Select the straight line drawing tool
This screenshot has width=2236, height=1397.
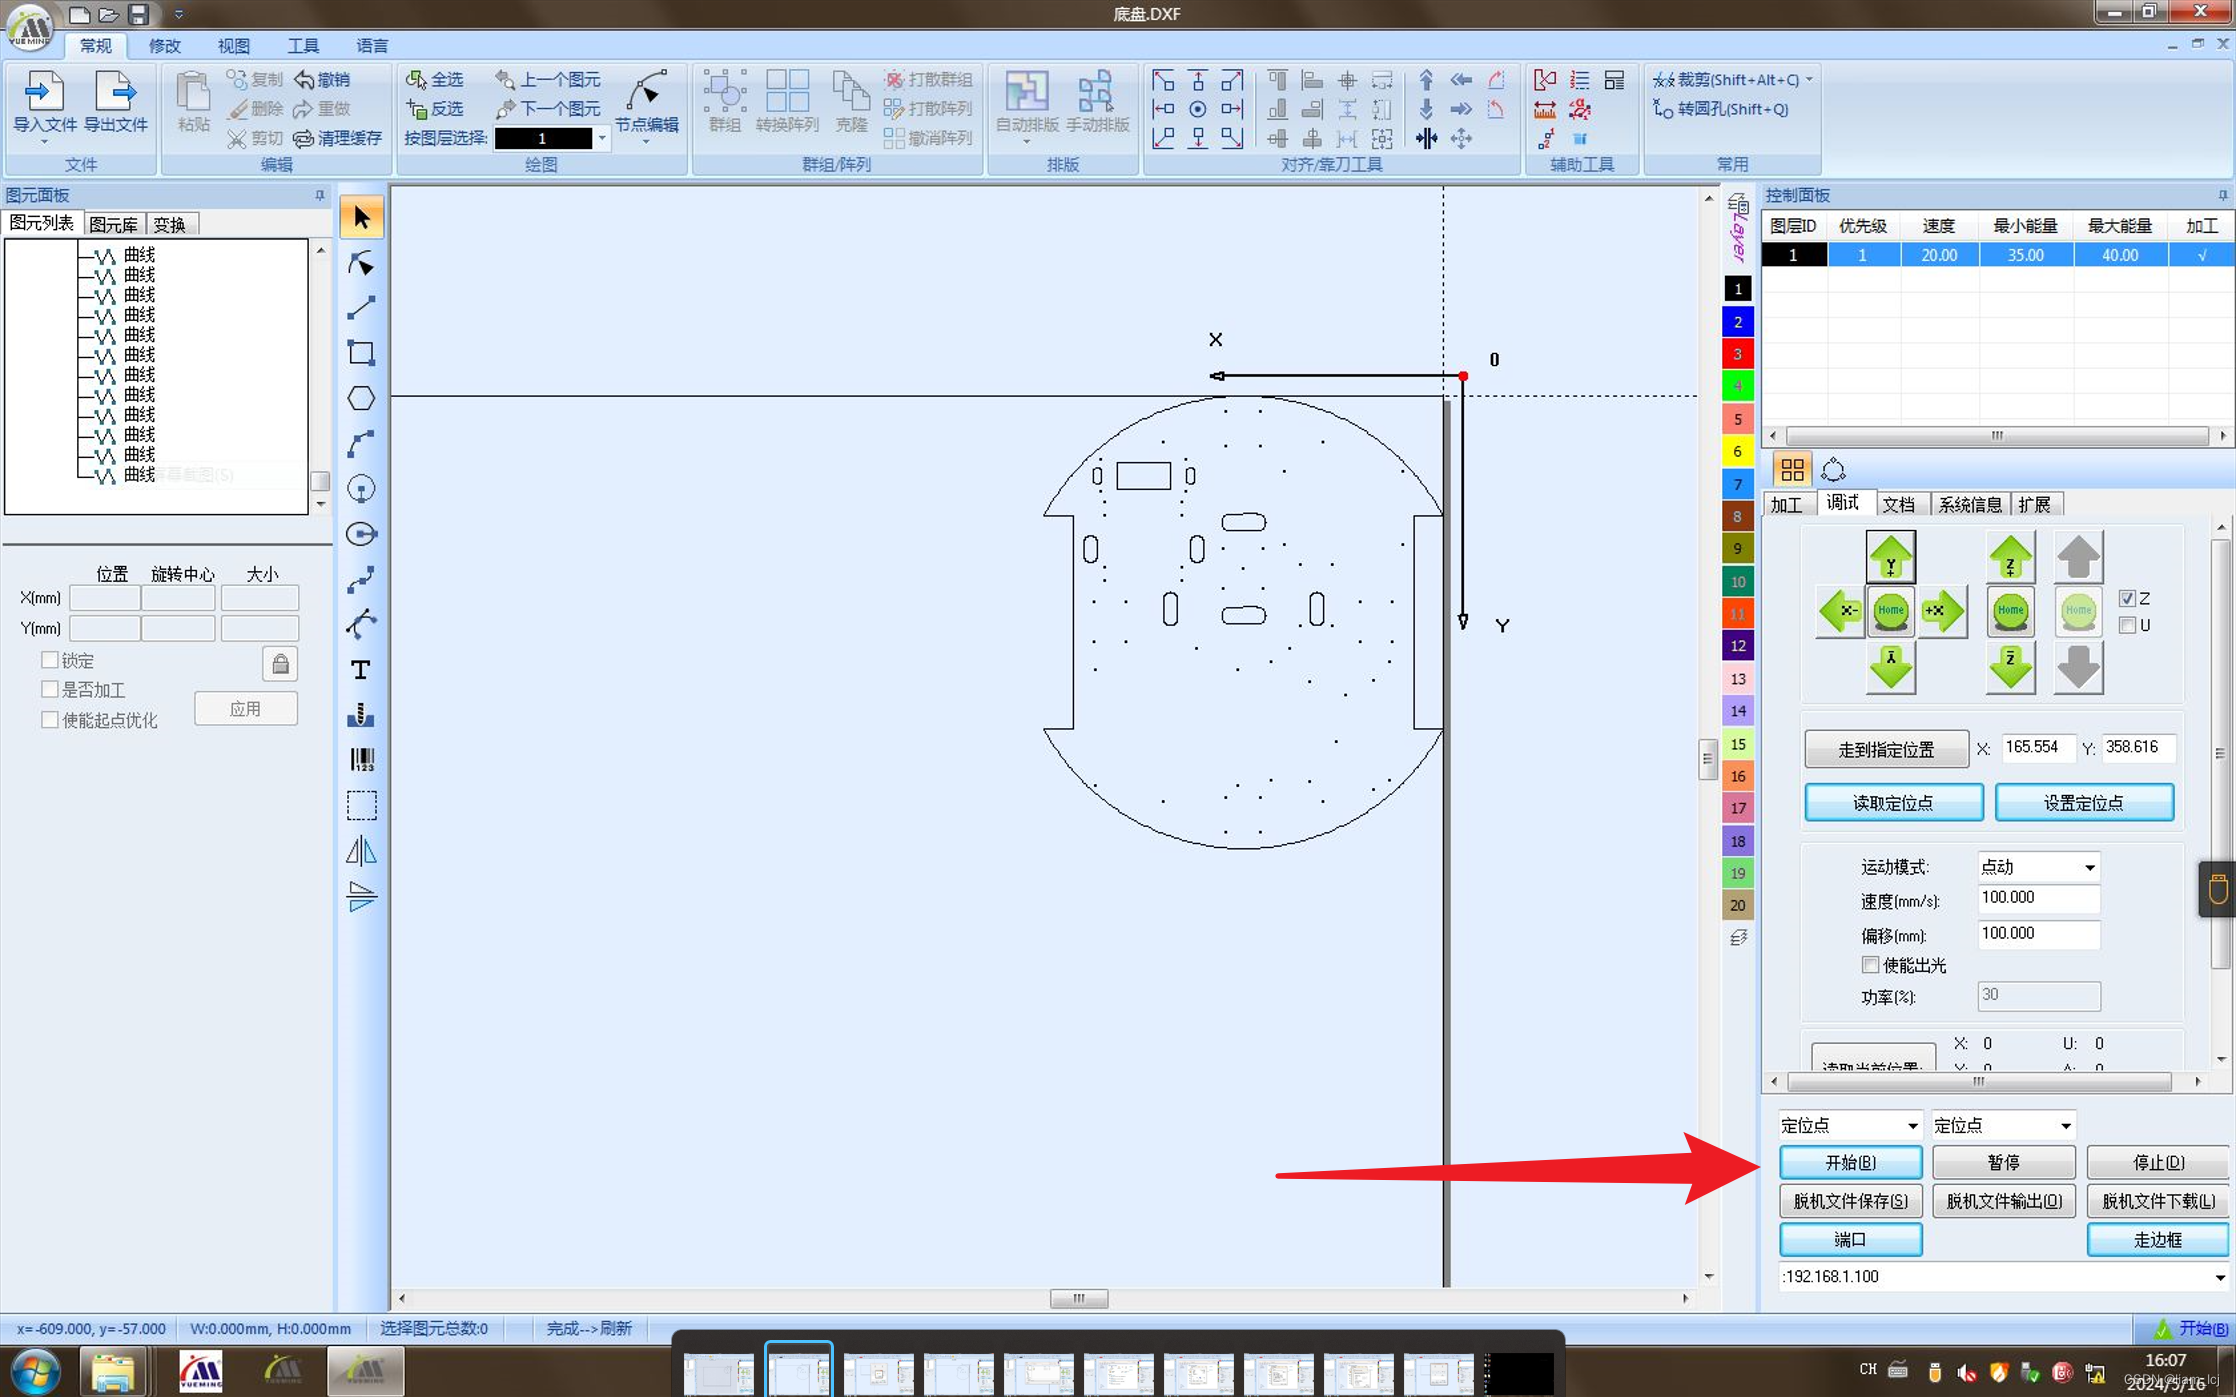tap(362, 308)
